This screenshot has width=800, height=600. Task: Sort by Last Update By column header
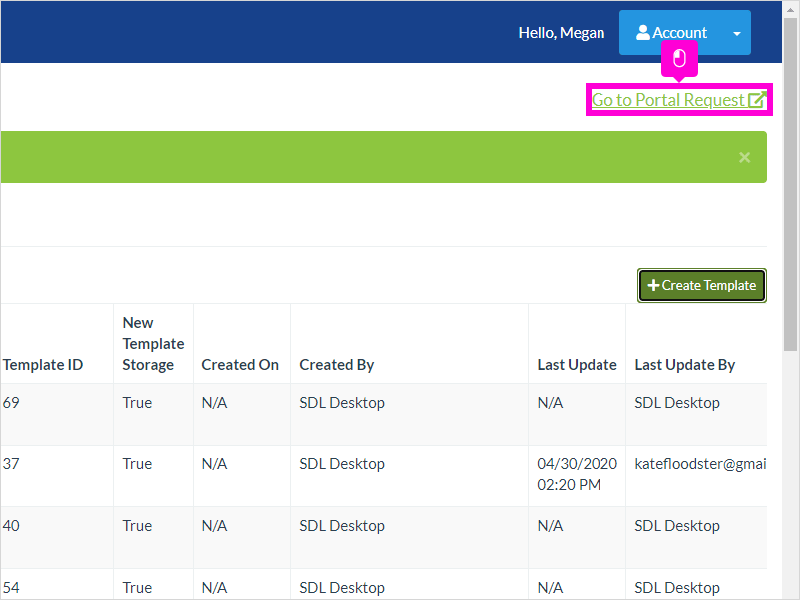[685, 365]
